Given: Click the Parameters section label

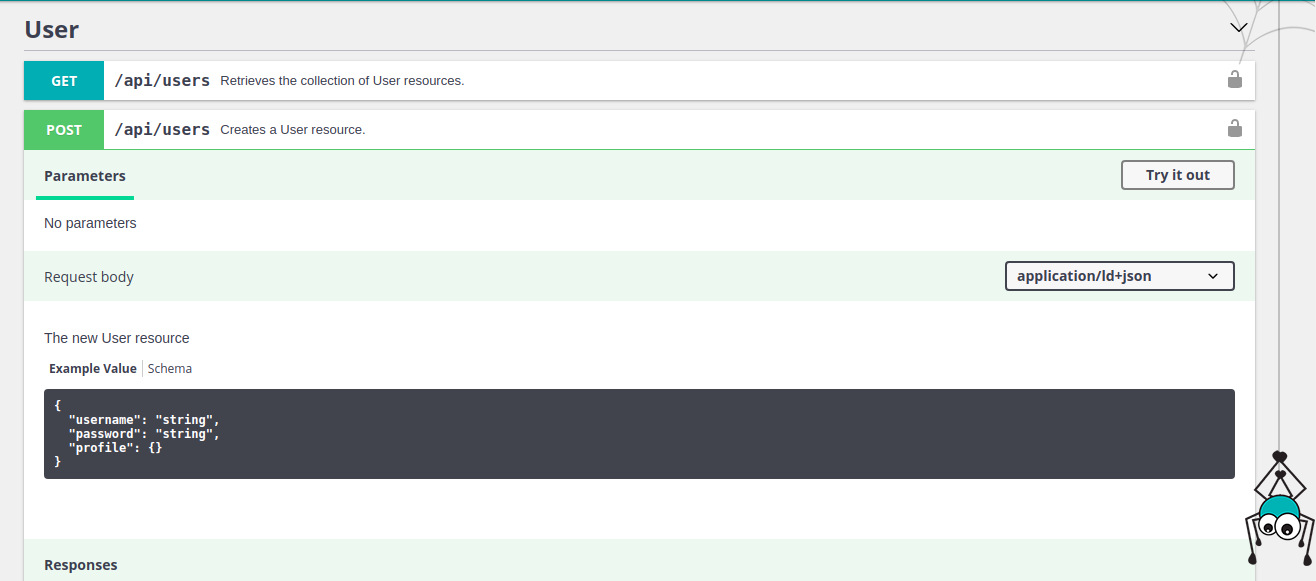Looking at the screenshot, I should coord(84,176).
